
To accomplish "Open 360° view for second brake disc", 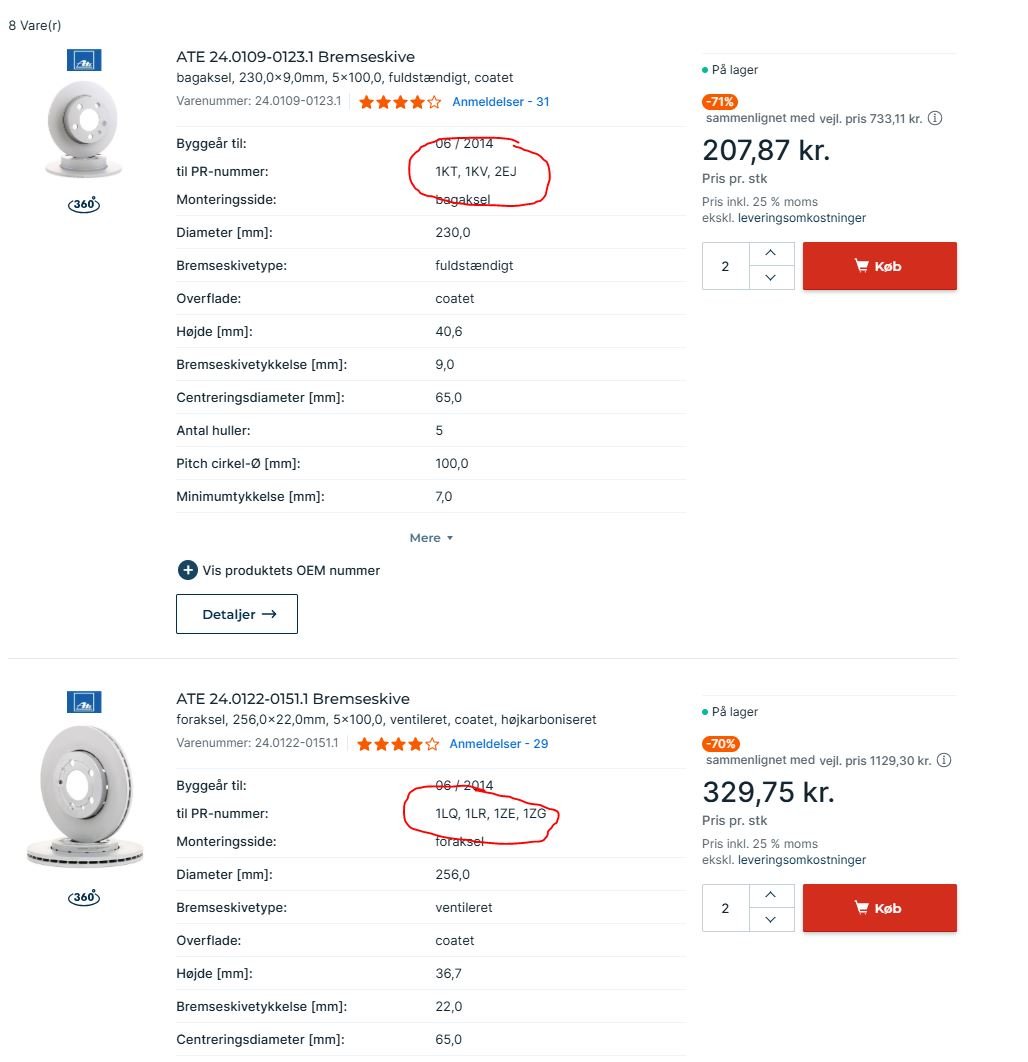I will point(84,897).
